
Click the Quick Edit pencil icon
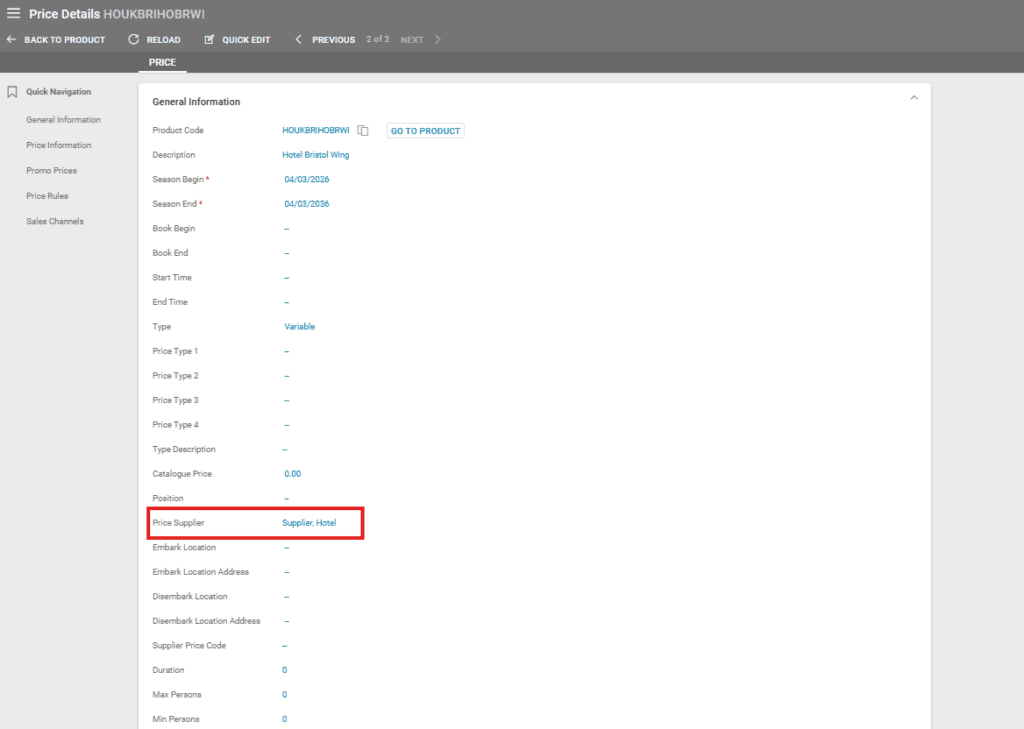(x=209, y=40)
